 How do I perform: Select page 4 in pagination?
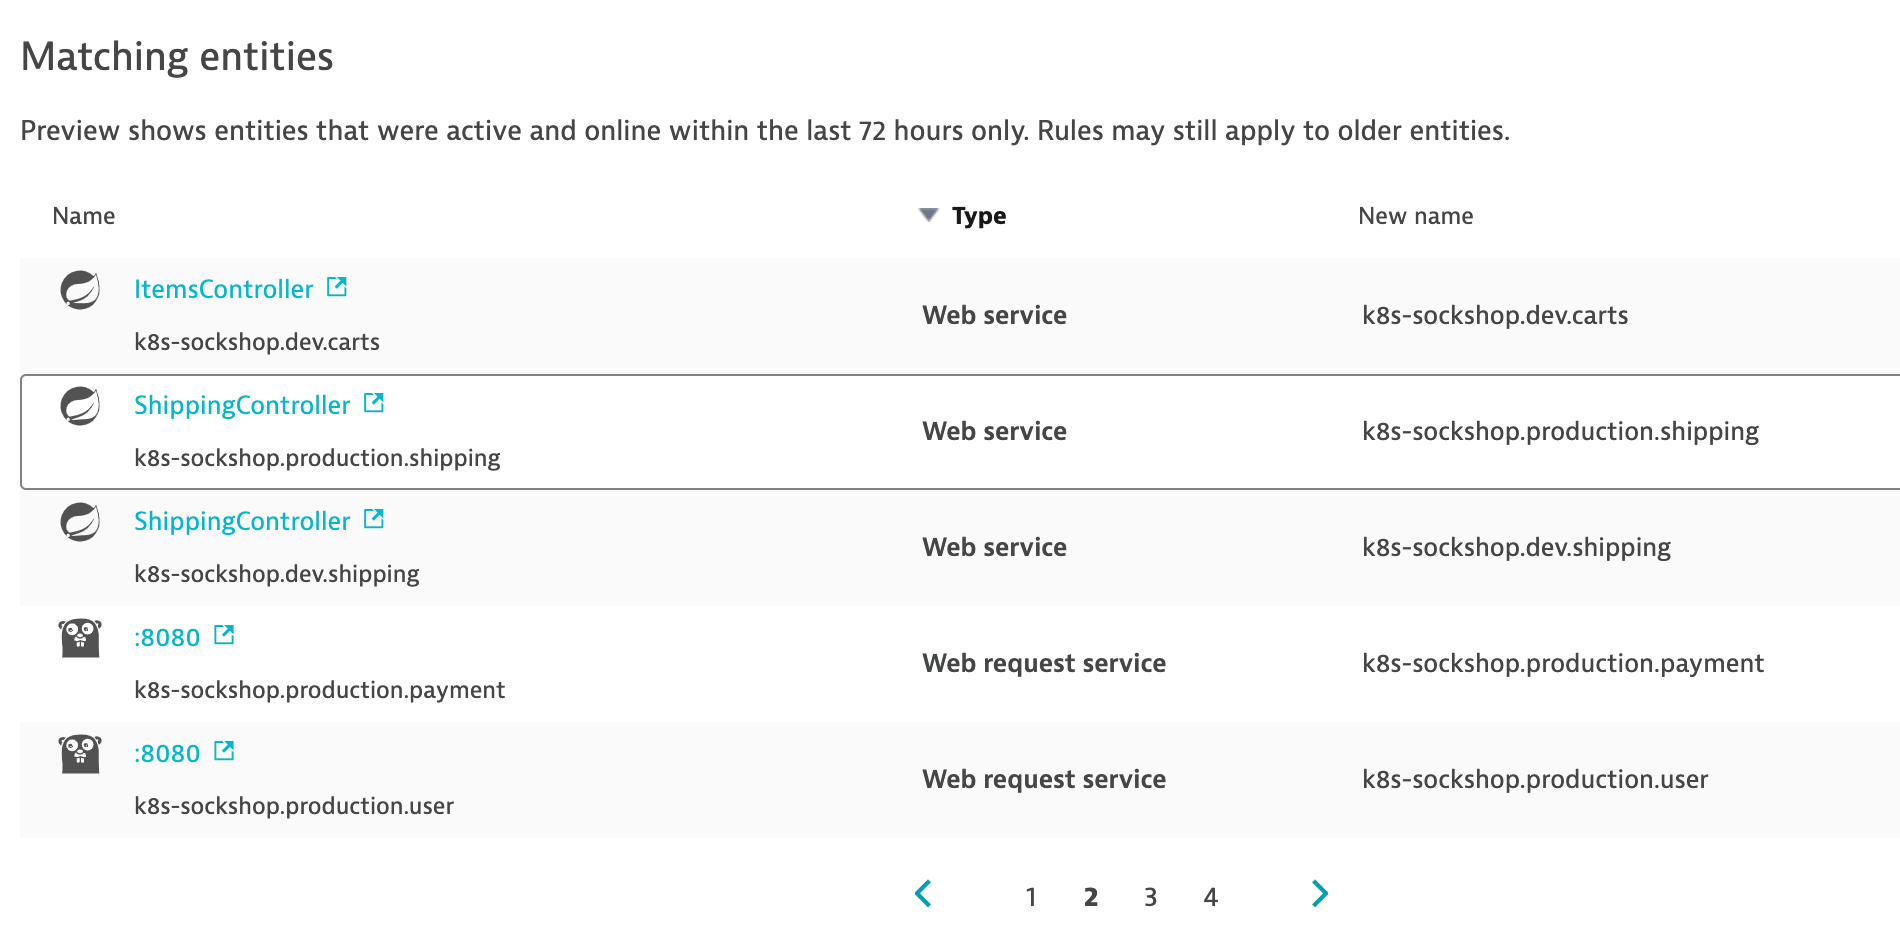tap(1211, 897)
